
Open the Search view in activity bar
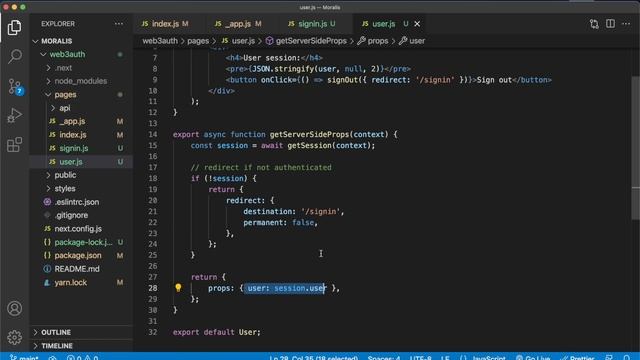[15, 56]
